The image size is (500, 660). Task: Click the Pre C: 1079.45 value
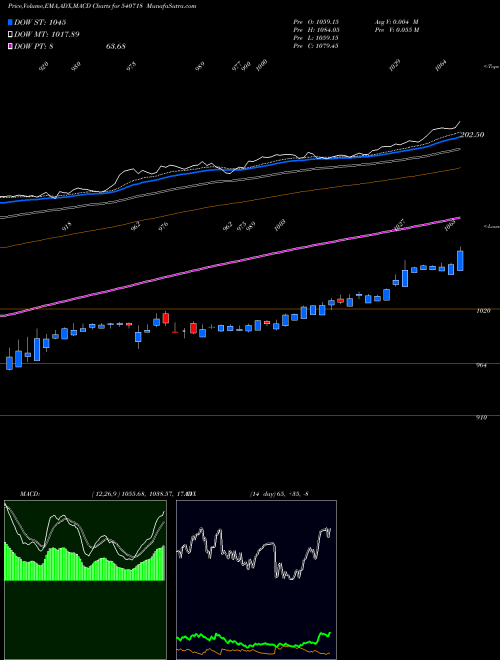[x=316, y=46]
